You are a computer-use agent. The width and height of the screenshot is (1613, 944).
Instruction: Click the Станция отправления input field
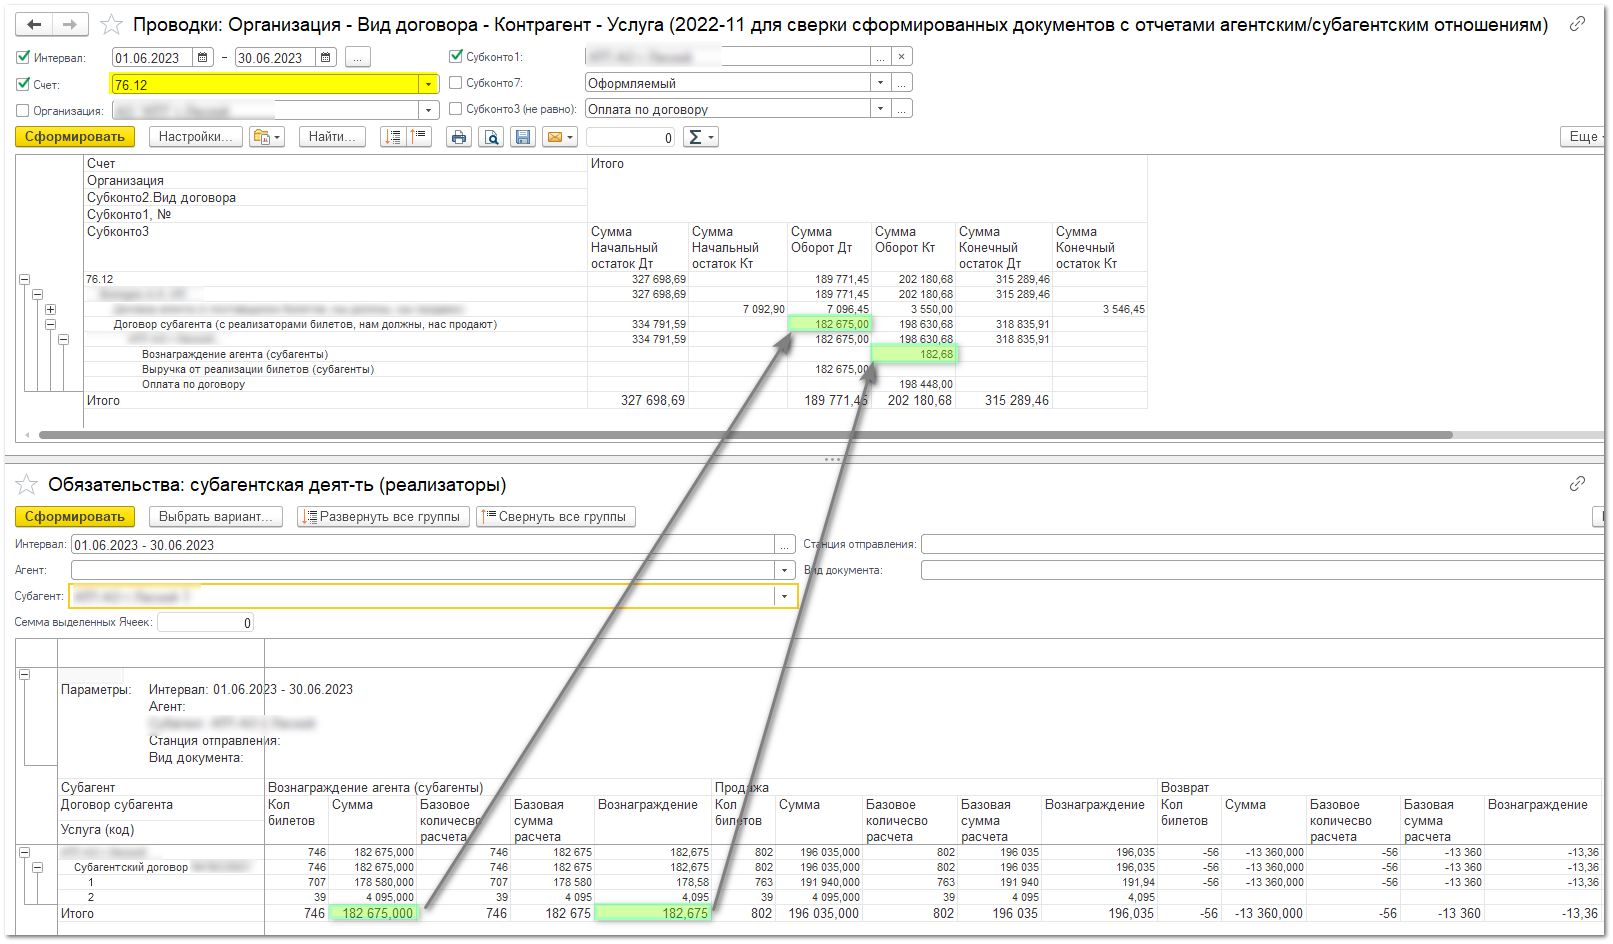click(x=1260, y=544)
